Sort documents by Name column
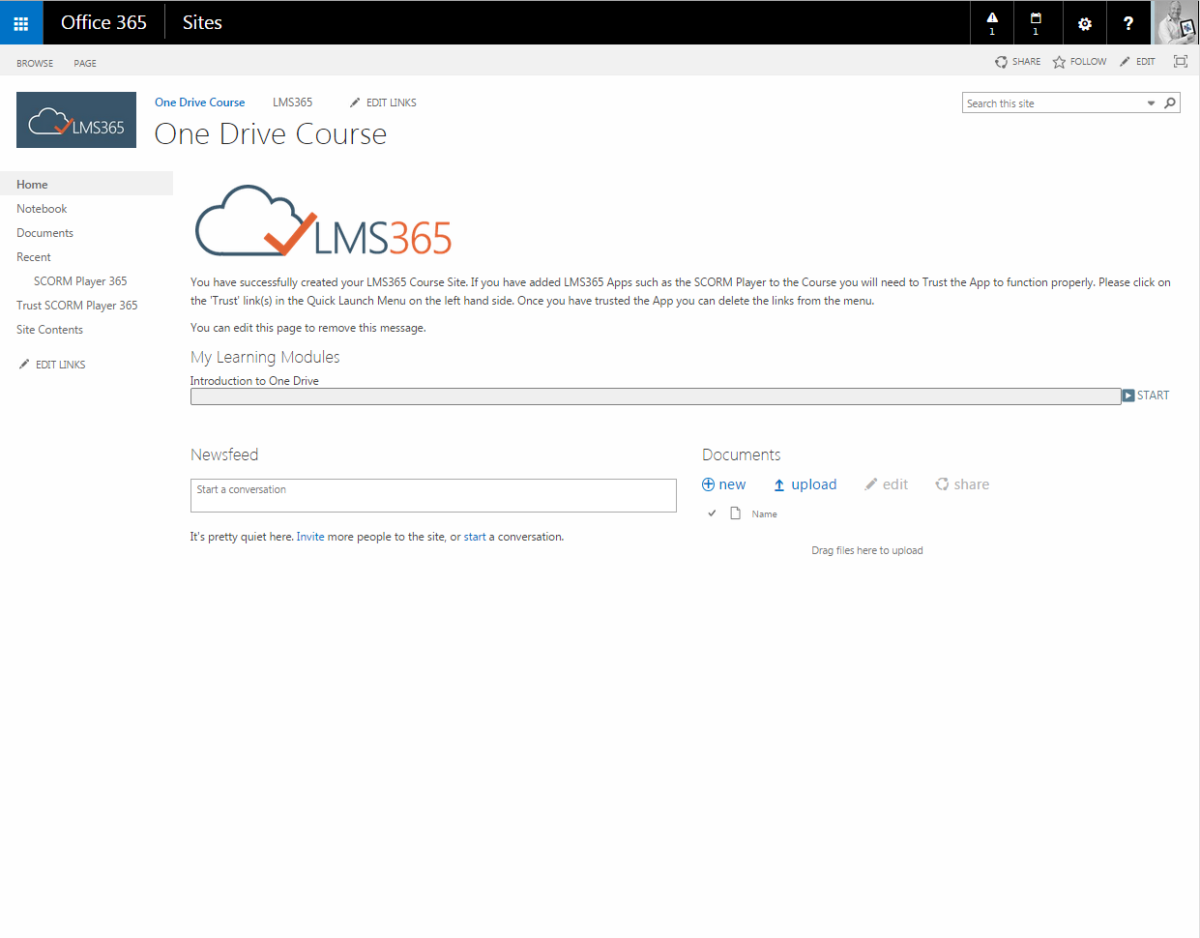 pos(764,514)
